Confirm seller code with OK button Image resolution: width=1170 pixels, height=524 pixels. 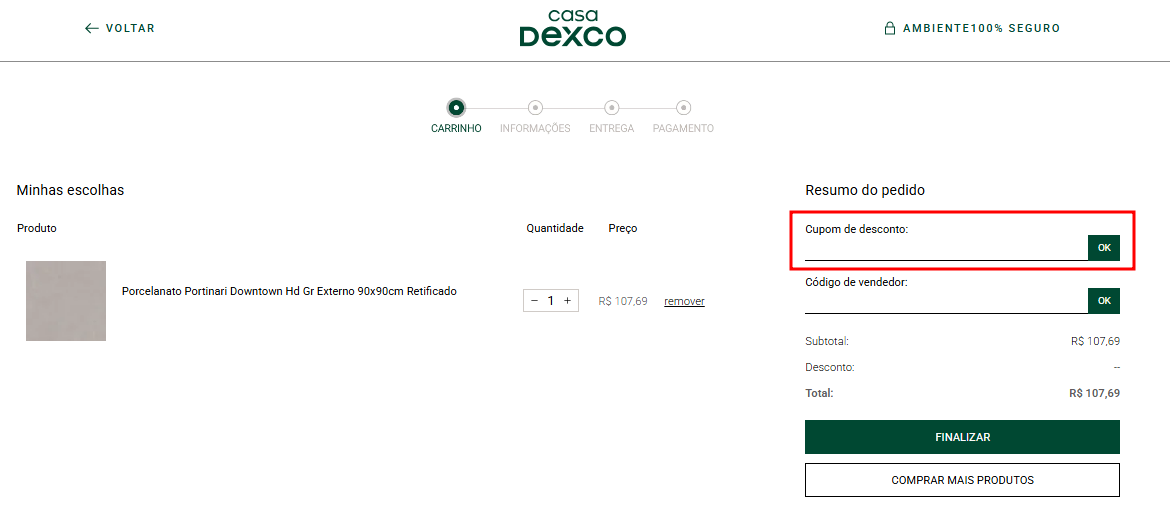point(1104,301)
